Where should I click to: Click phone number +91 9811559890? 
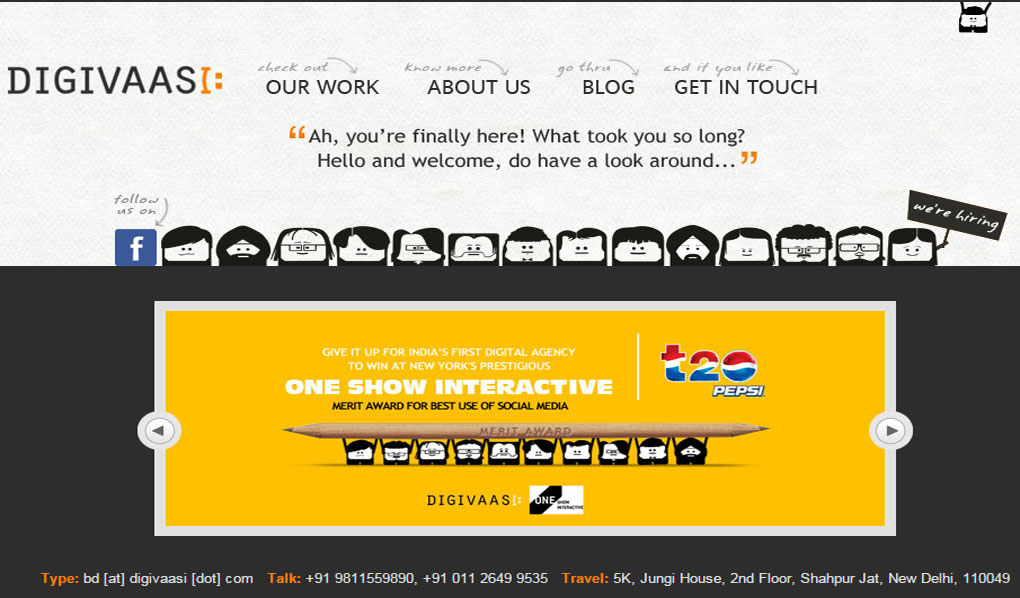pos(360,578)
